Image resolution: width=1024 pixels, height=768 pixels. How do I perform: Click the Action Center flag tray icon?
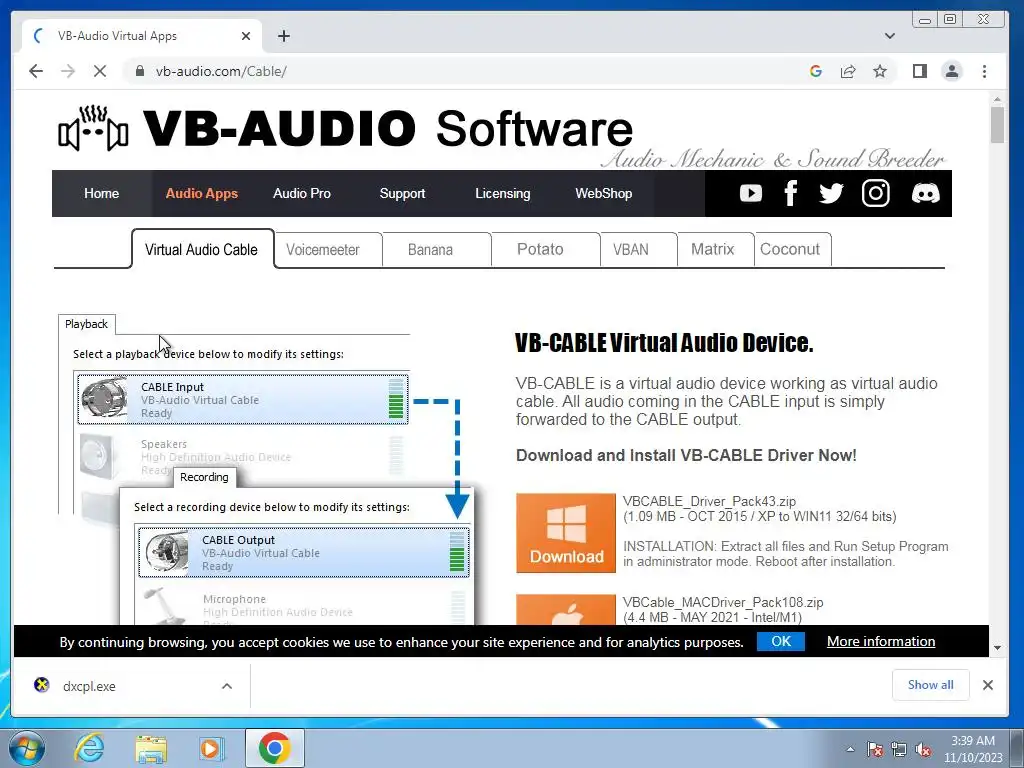click(875, 750)
